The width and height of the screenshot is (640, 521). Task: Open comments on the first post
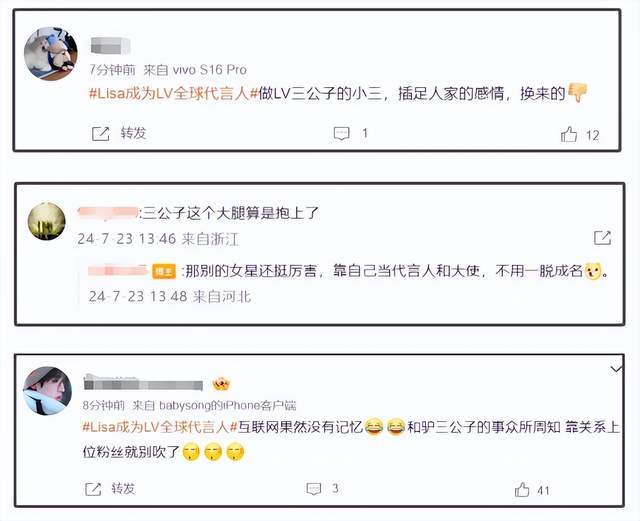click(x=342, y=133)
